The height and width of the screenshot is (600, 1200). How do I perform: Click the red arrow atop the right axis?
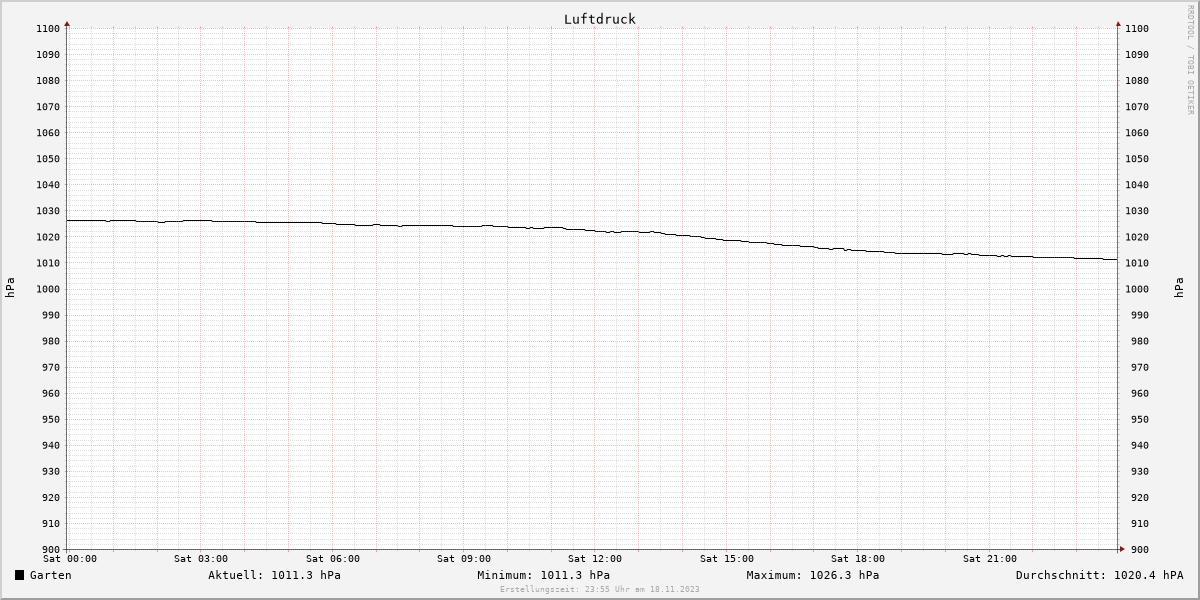click(x=1118, y=23)
